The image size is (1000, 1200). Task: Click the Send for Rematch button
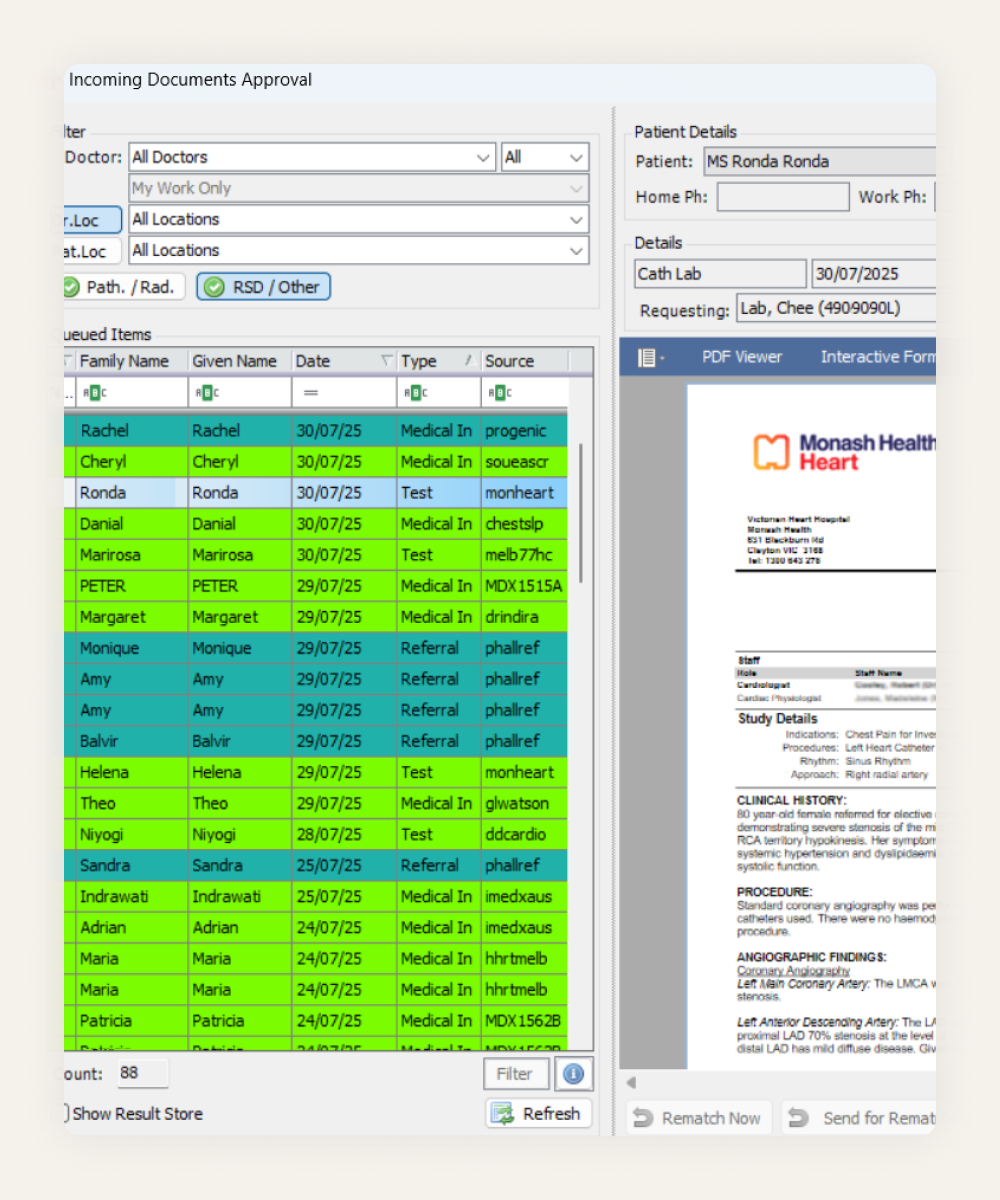(859, 1118)
